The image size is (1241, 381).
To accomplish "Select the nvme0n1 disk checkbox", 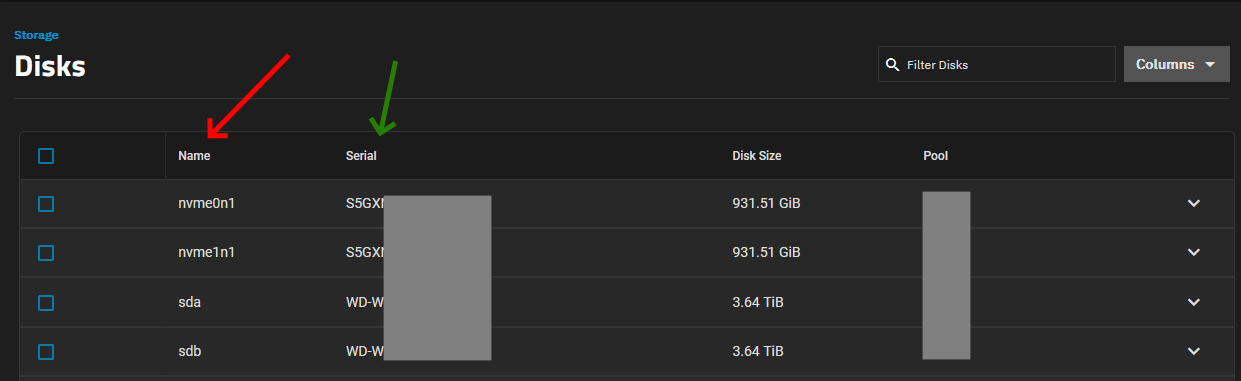I will [x=46, y=204].
